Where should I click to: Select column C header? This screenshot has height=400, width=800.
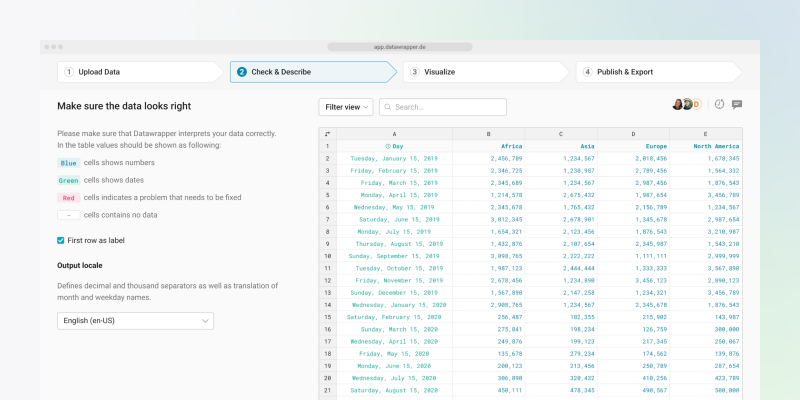click(561, 134)
